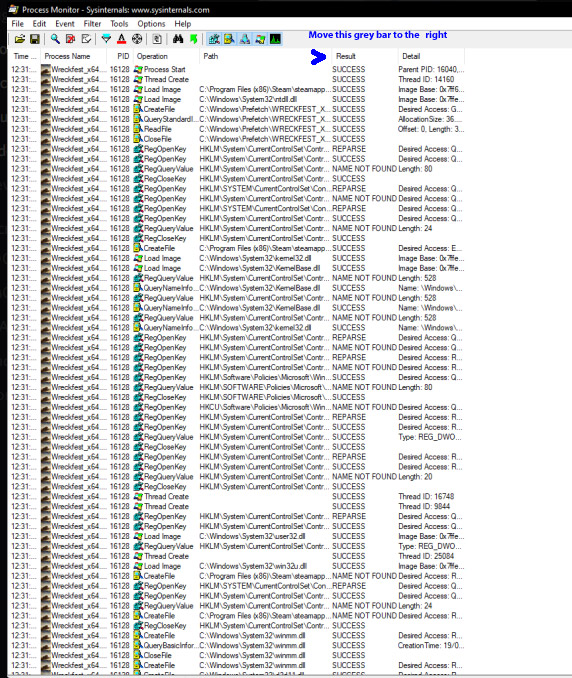This screenshot has width=572, height=678.
Task: Open the Process Tree toolbar icon
Action: (157, 39)
